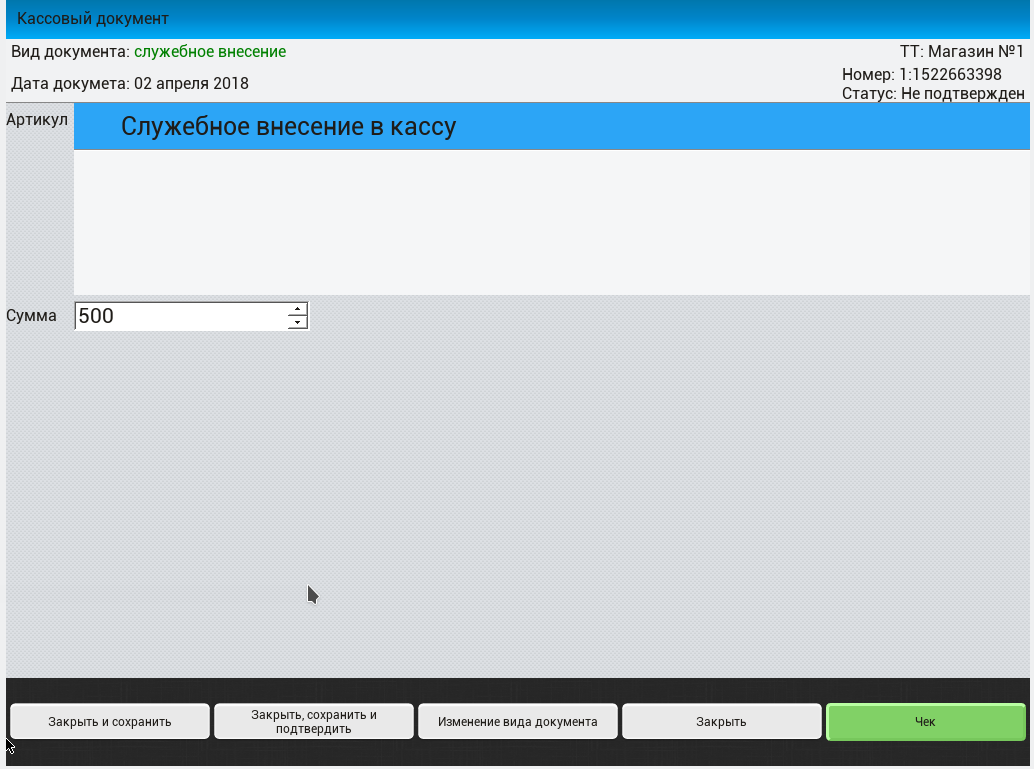Close the document with 'Закрыть' button
The width and height of the screenshot is (1034, 769).
[721, 722]
